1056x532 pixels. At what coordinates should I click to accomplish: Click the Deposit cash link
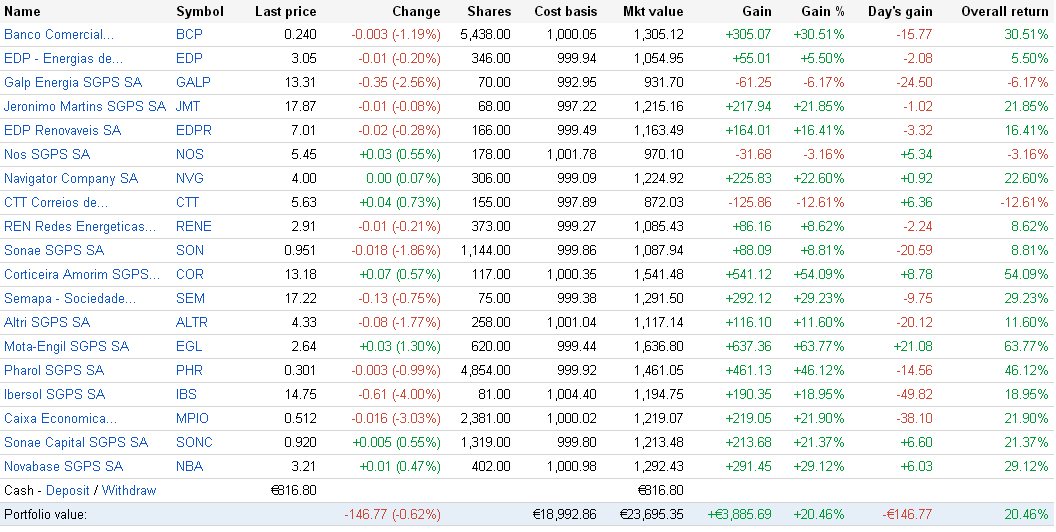[x=67, y=490]
